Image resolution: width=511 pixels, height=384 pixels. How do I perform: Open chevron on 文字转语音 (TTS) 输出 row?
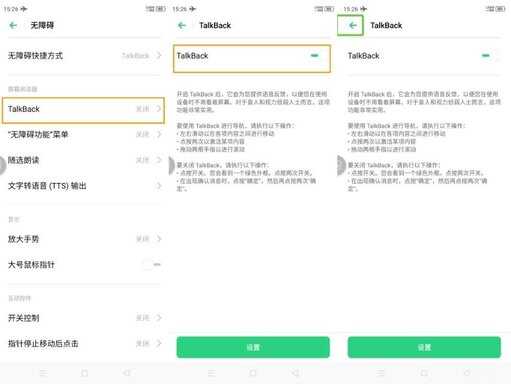pyautogui.click(x=159, y=186)
